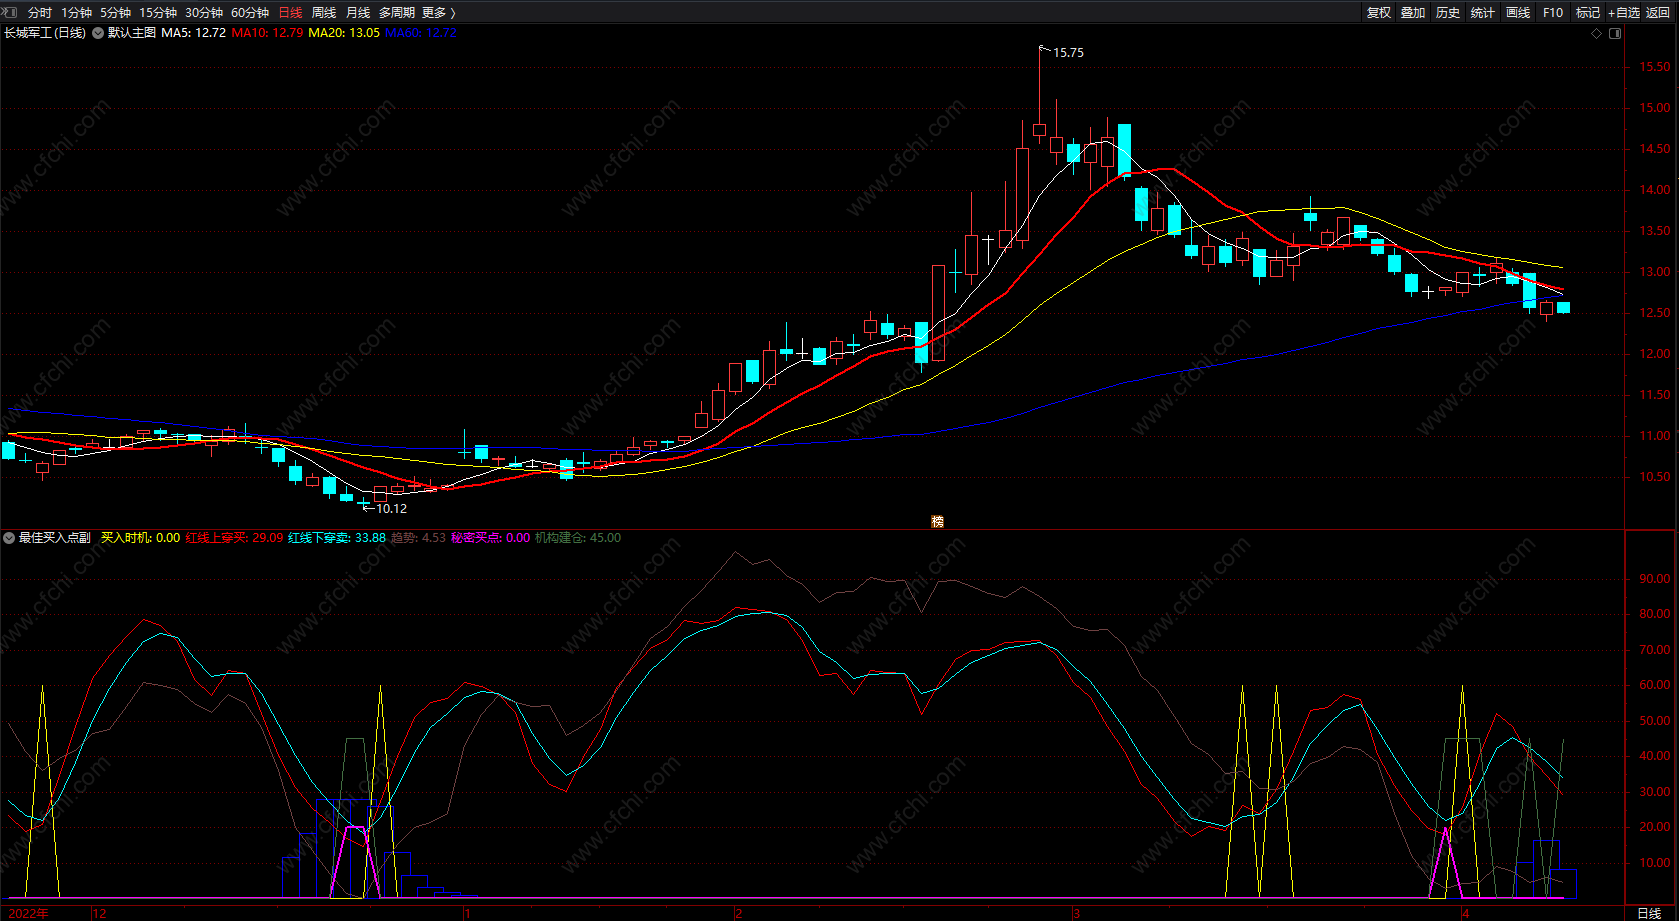Click the 2022年 date axis label
The image size is (1679, 921).
[x=27, y=914]
